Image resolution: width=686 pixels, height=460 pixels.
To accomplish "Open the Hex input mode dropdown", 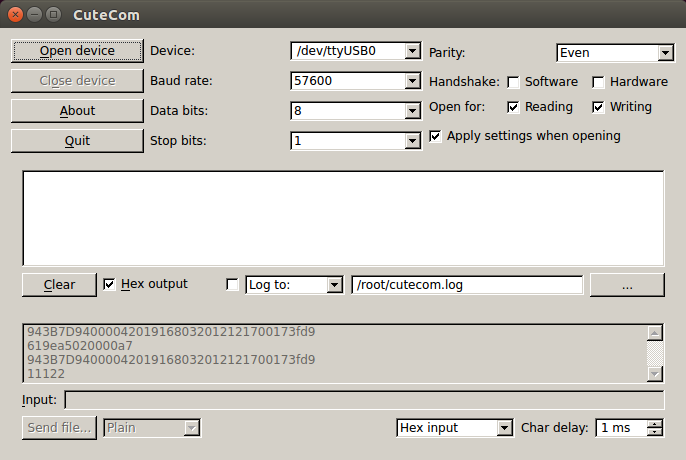I will point(455,428).
